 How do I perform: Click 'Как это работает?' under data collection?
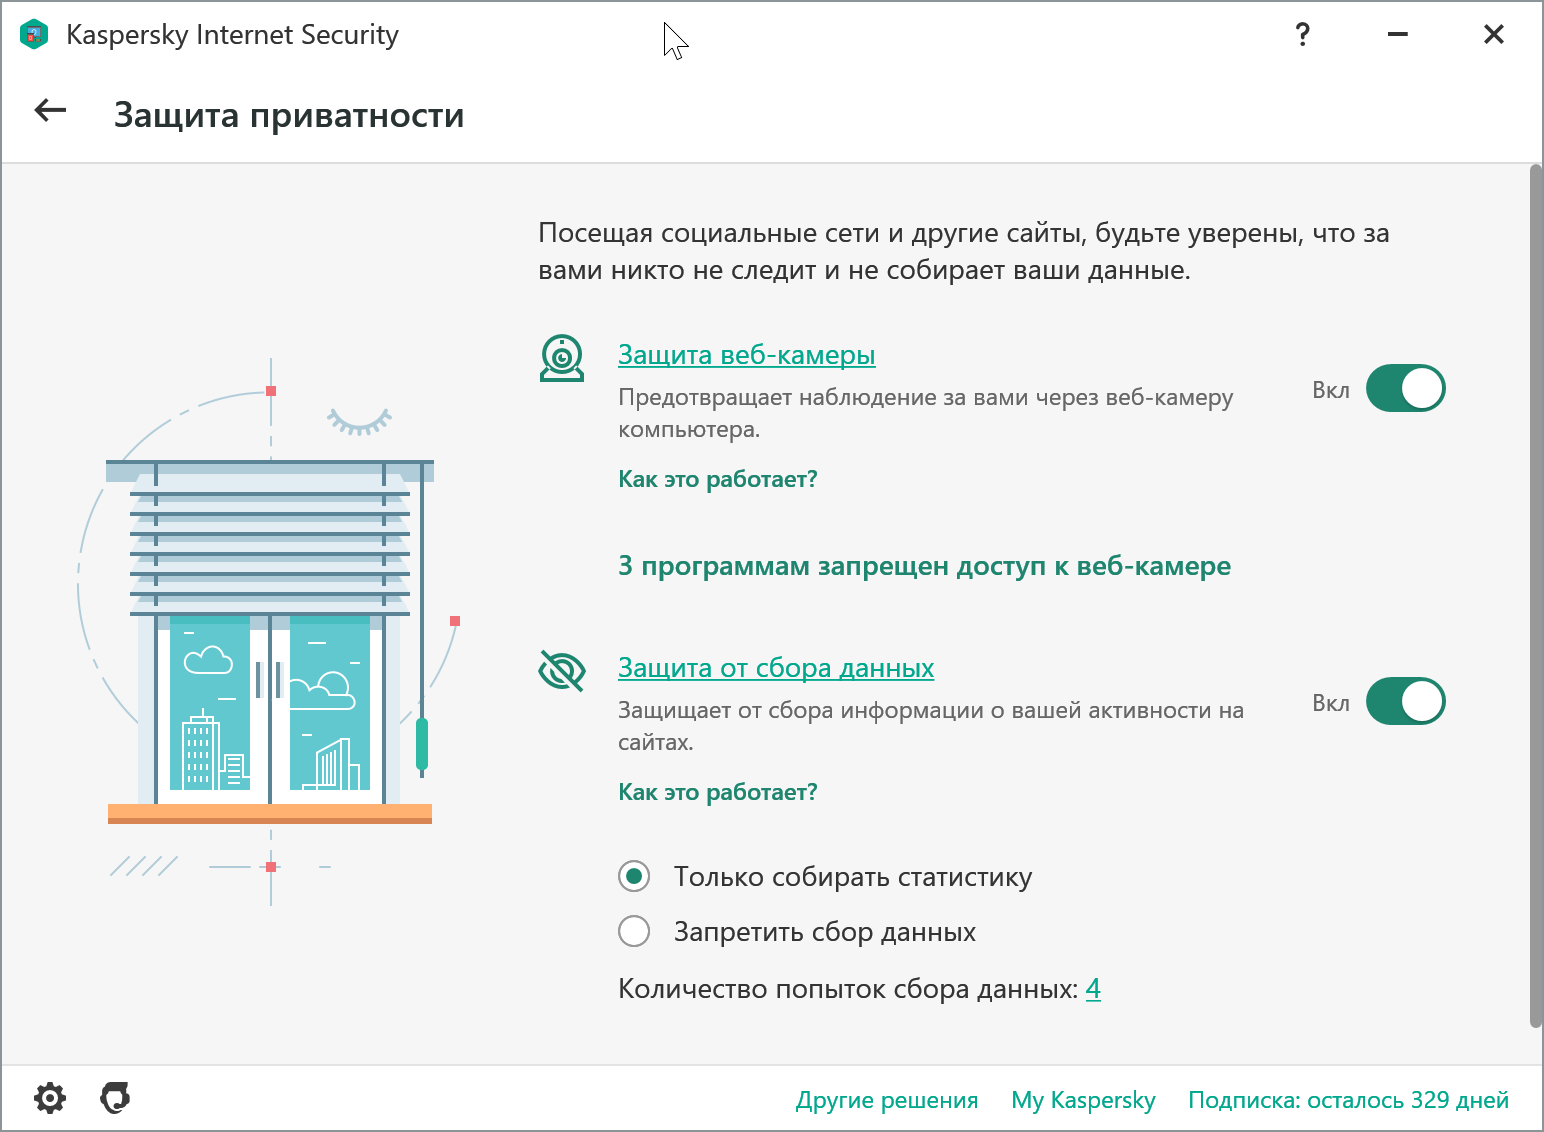coord(718,792)
